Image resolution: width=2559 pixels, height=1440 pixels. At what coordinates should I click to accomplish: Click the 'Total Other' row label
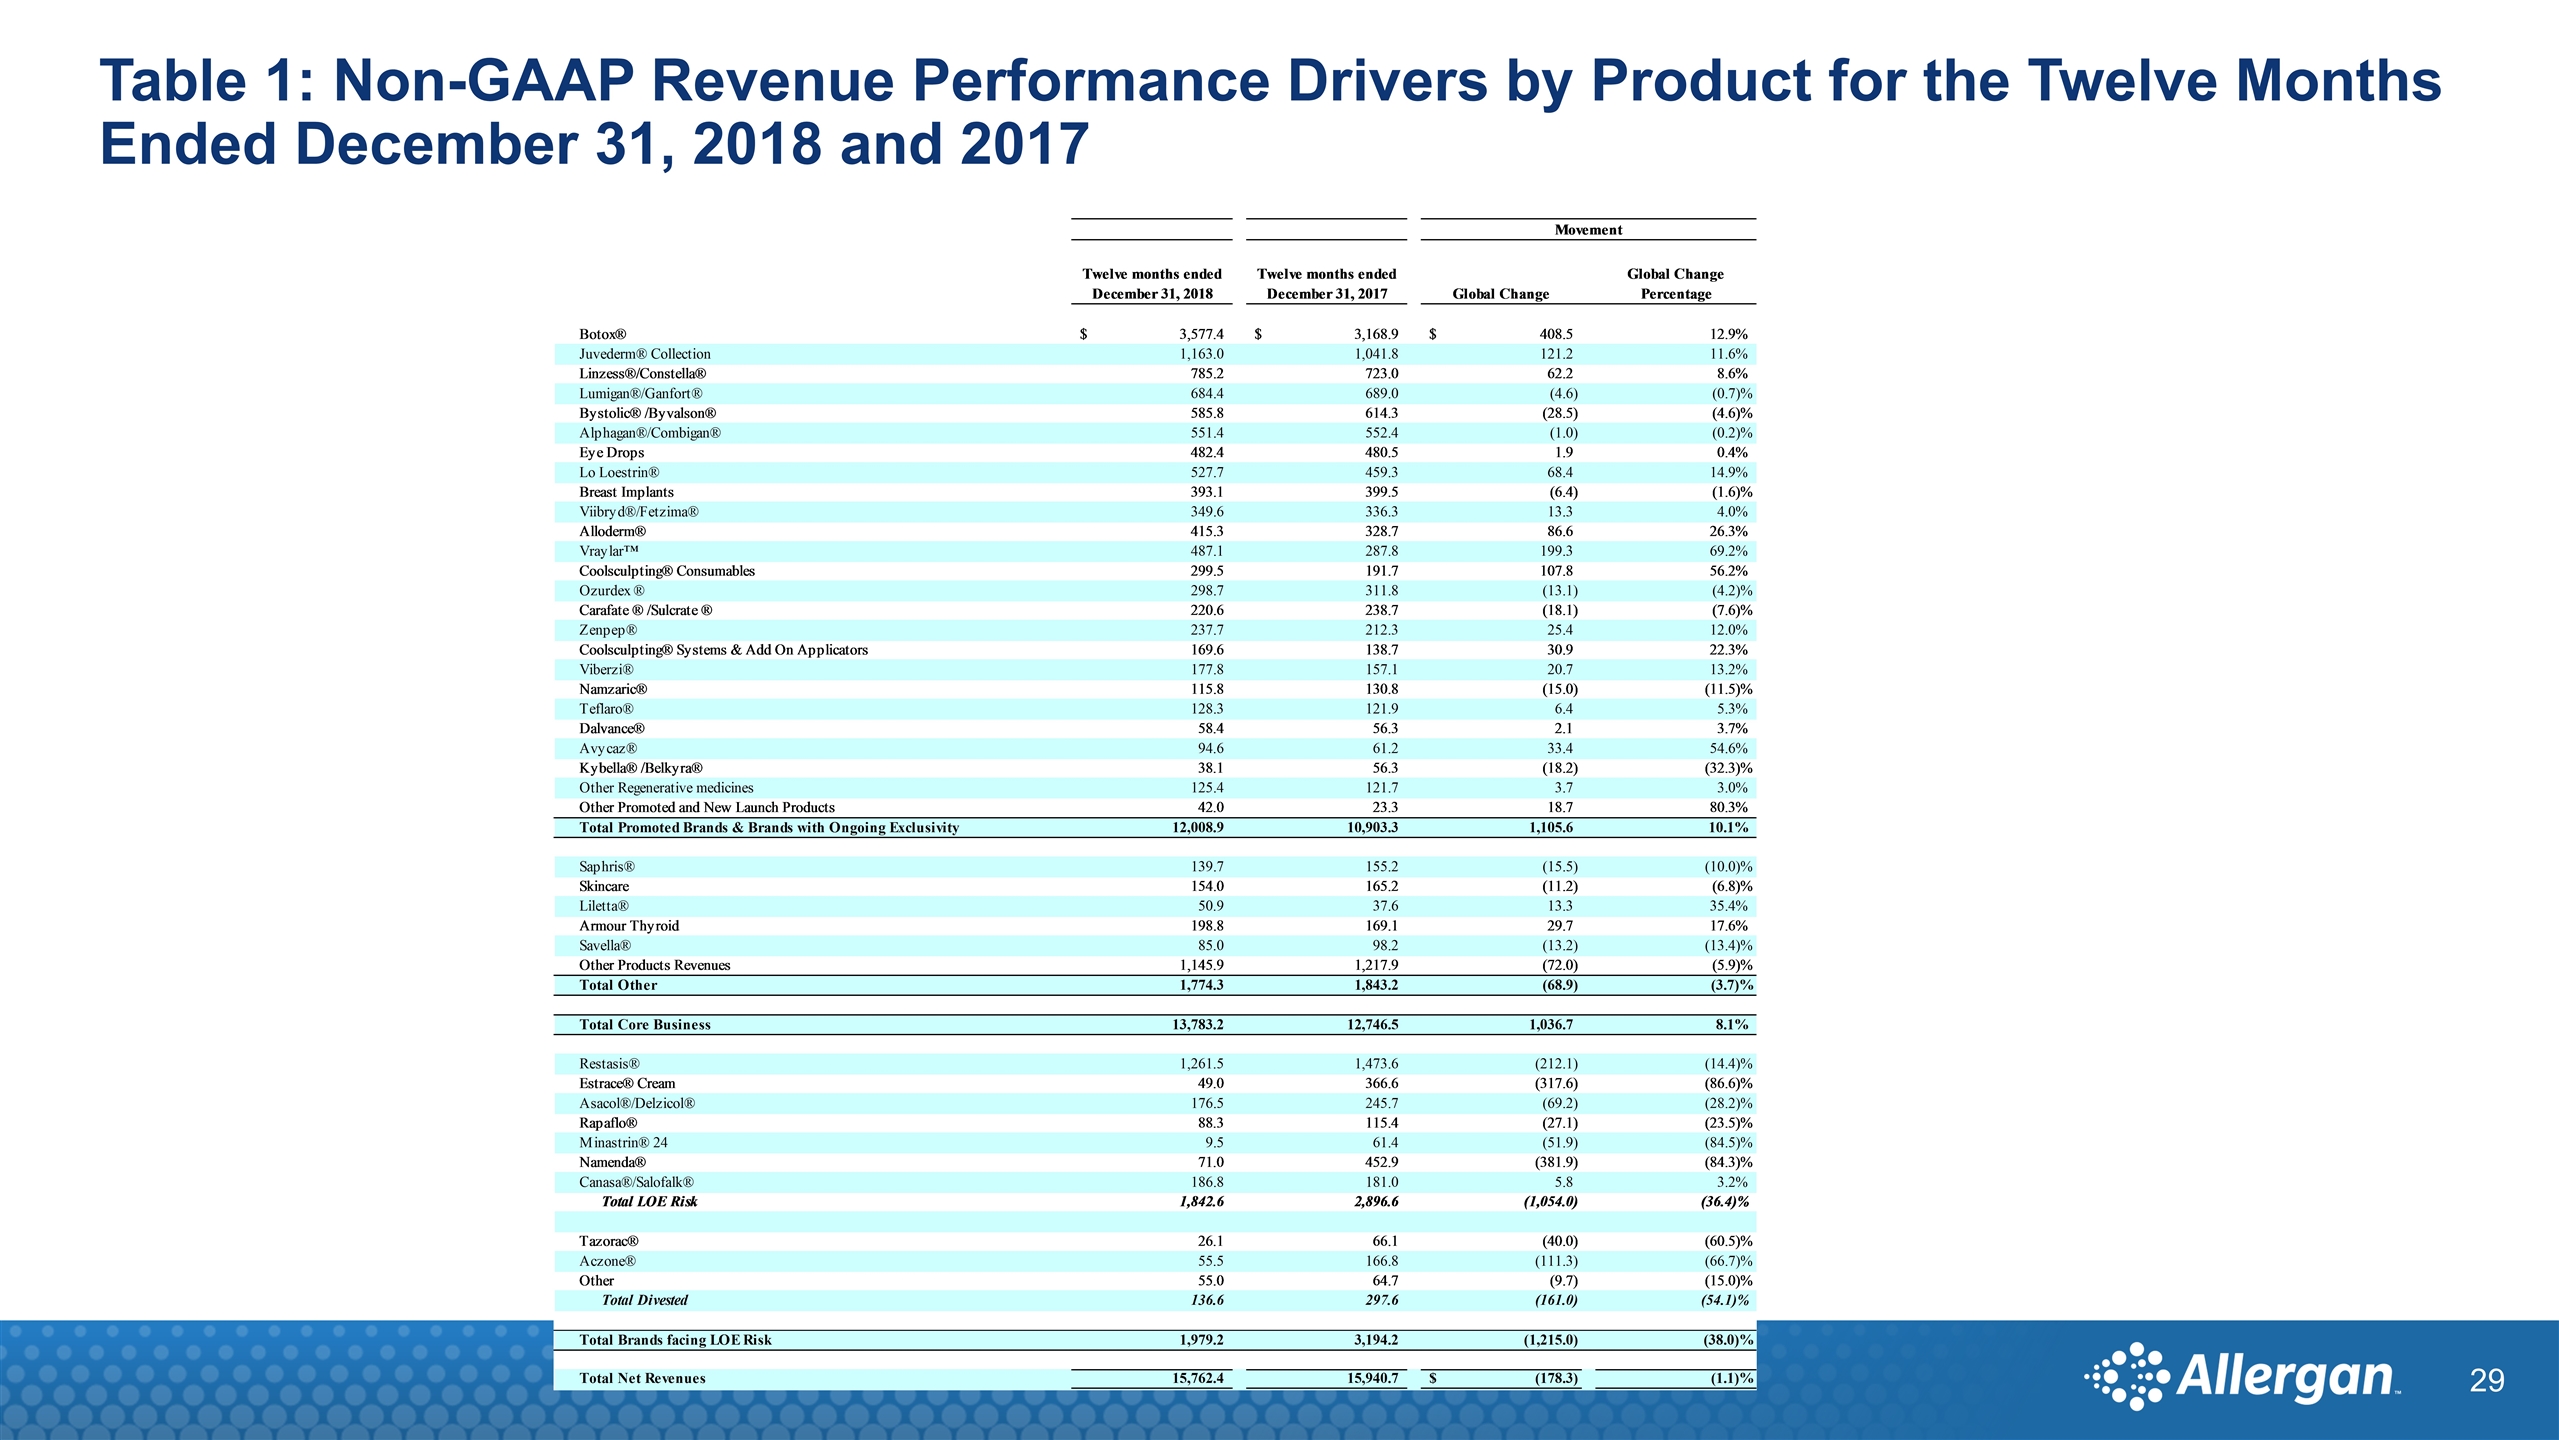(618, 985)
